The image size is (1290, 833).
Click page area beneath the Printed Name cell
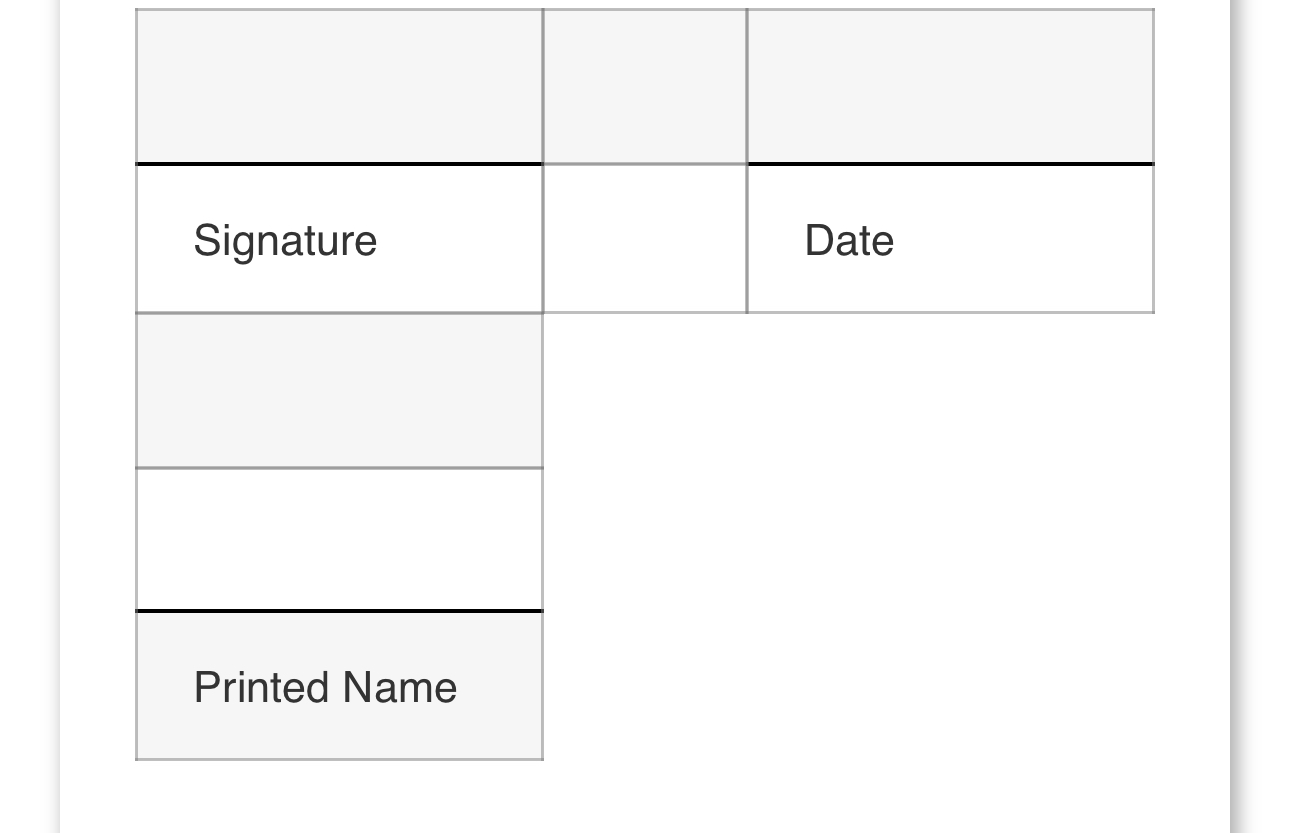tap(339, 796)
